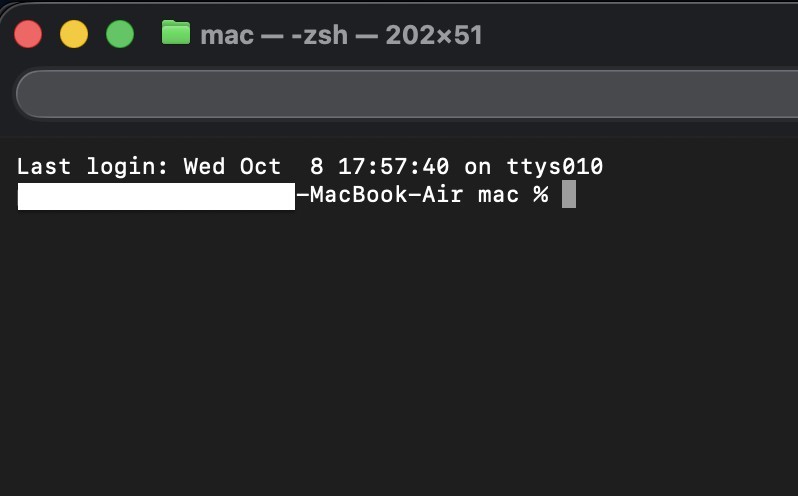
Task: Click "-zsh" in the window title
Action: point(318,35)
